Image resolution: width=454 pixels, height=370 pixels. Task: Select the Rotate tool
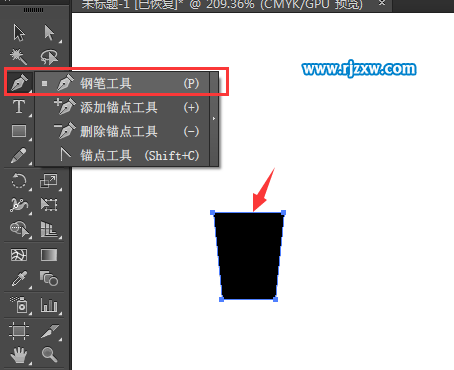19,181
